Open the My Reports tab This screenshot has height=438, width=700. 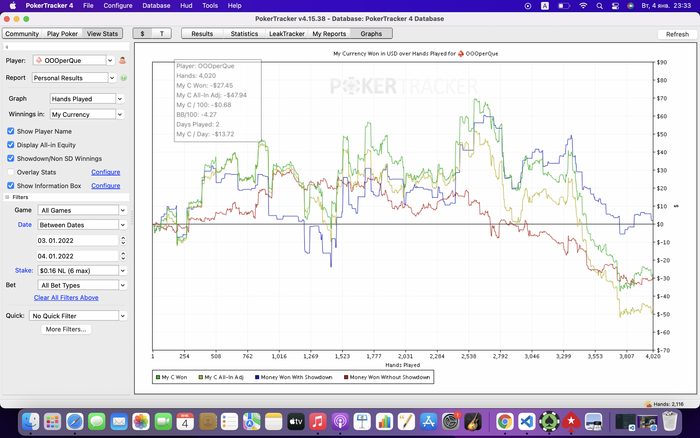click(329, 33)
